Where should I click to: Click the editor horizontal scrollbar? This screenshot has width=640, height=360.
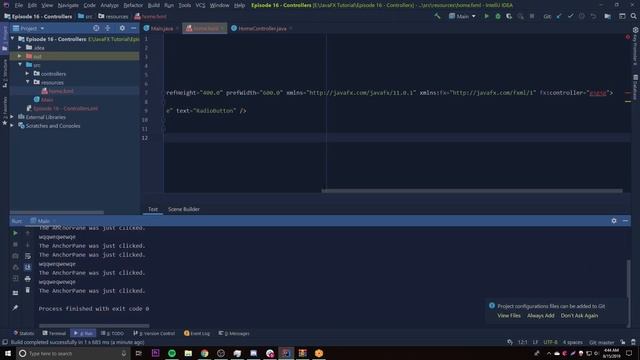coord(472,191)
